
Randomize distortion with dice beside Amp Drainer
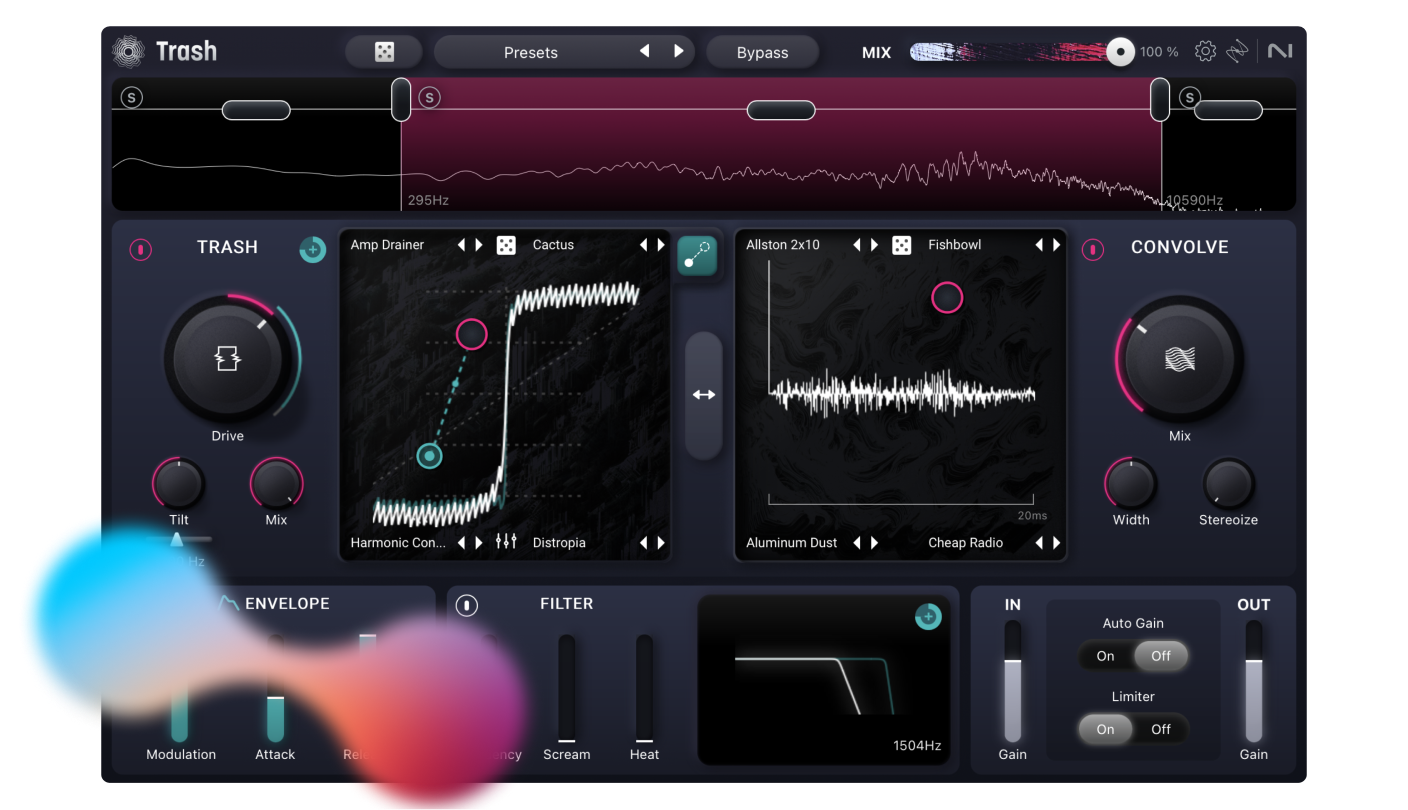[x=506, y=245]
